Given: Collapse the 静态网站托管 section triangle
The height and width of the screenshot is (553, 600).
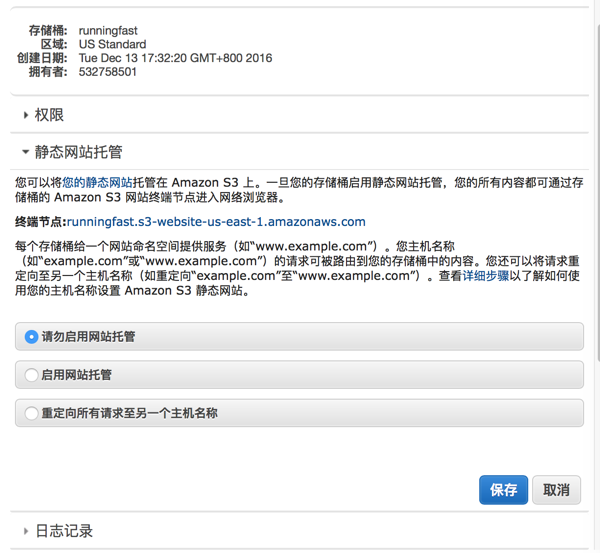Looking at the screenshot, I should click(x=26, y=153).
